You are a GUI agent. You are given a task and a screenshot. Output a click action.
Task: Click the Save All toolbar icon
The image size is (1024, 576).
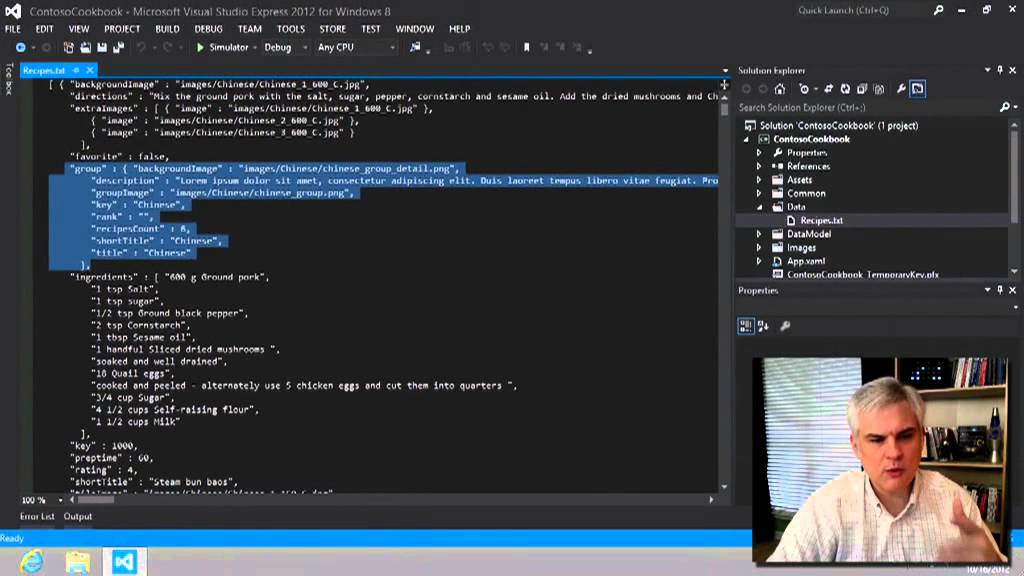[119, 48]
